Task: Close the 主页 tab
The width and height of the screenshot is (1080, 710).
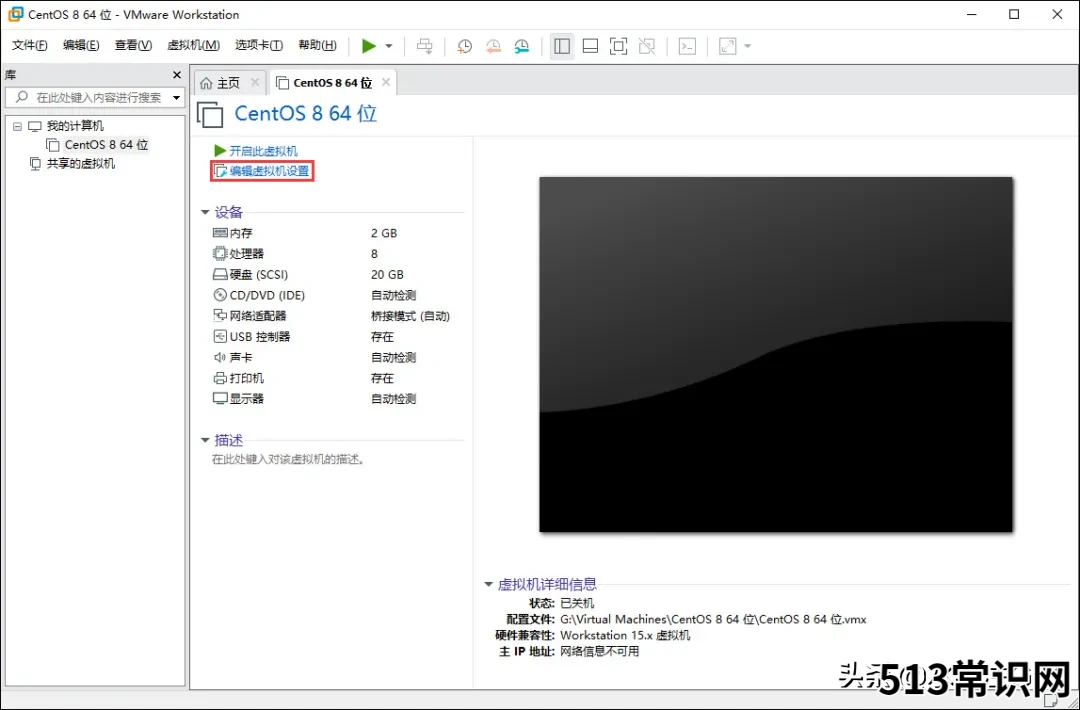Action: pyautogui.click(x=255, y=82)
